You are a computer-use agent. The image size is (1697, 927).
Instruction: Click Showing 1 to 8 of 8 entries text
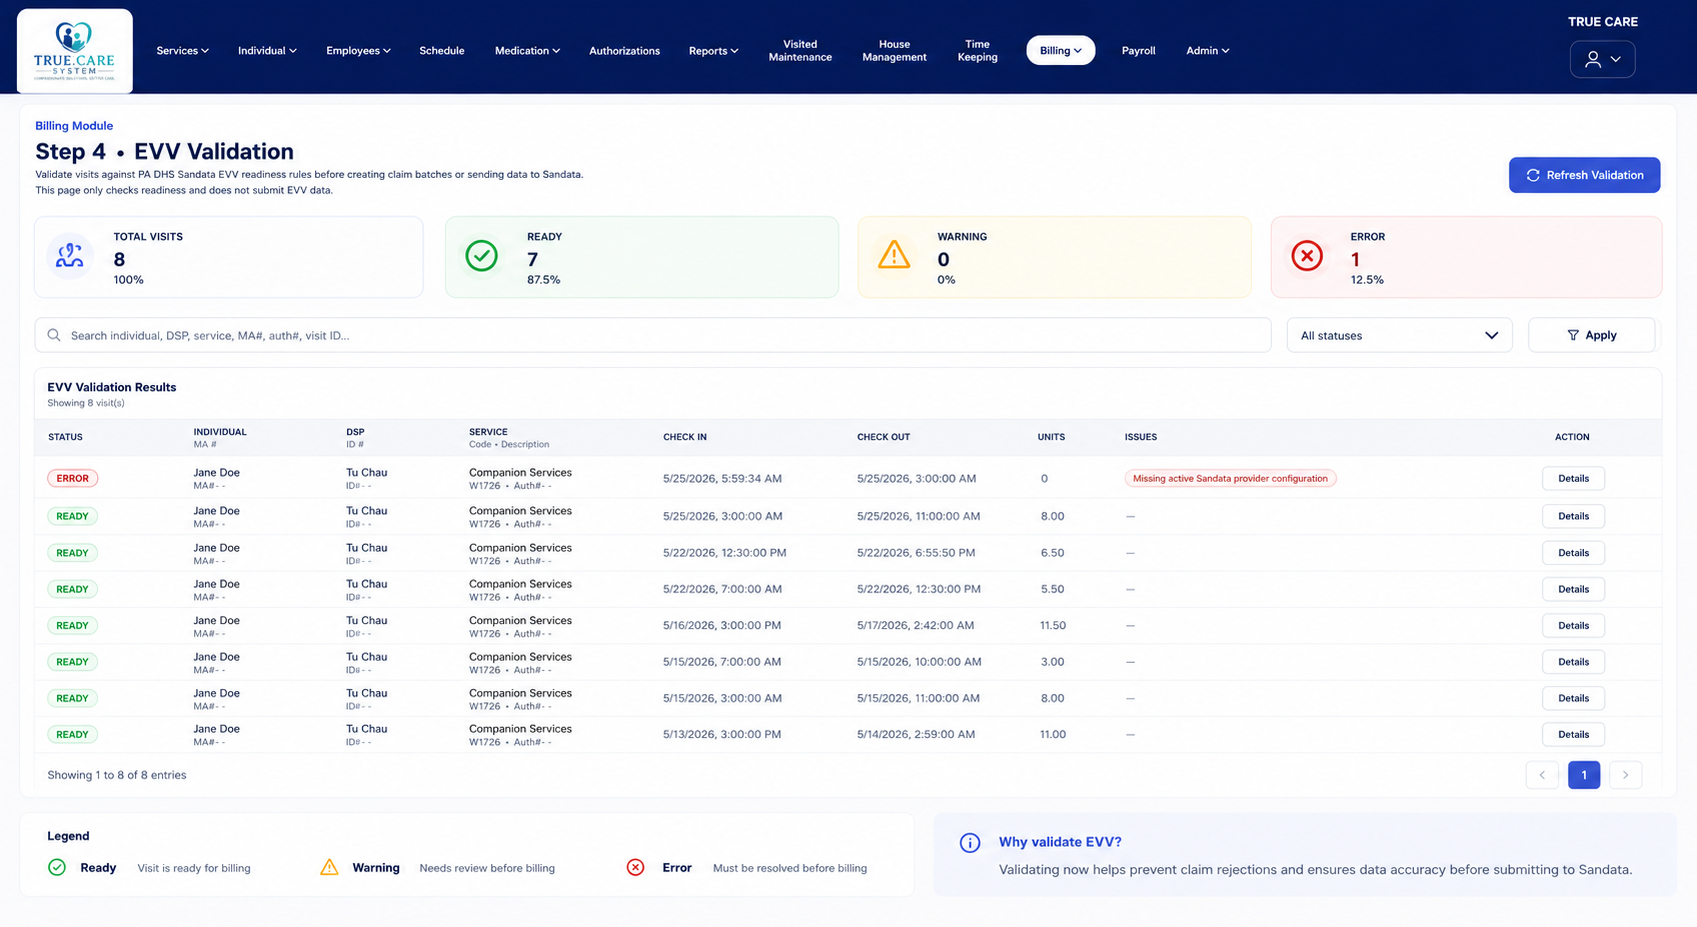coord(117,775)
